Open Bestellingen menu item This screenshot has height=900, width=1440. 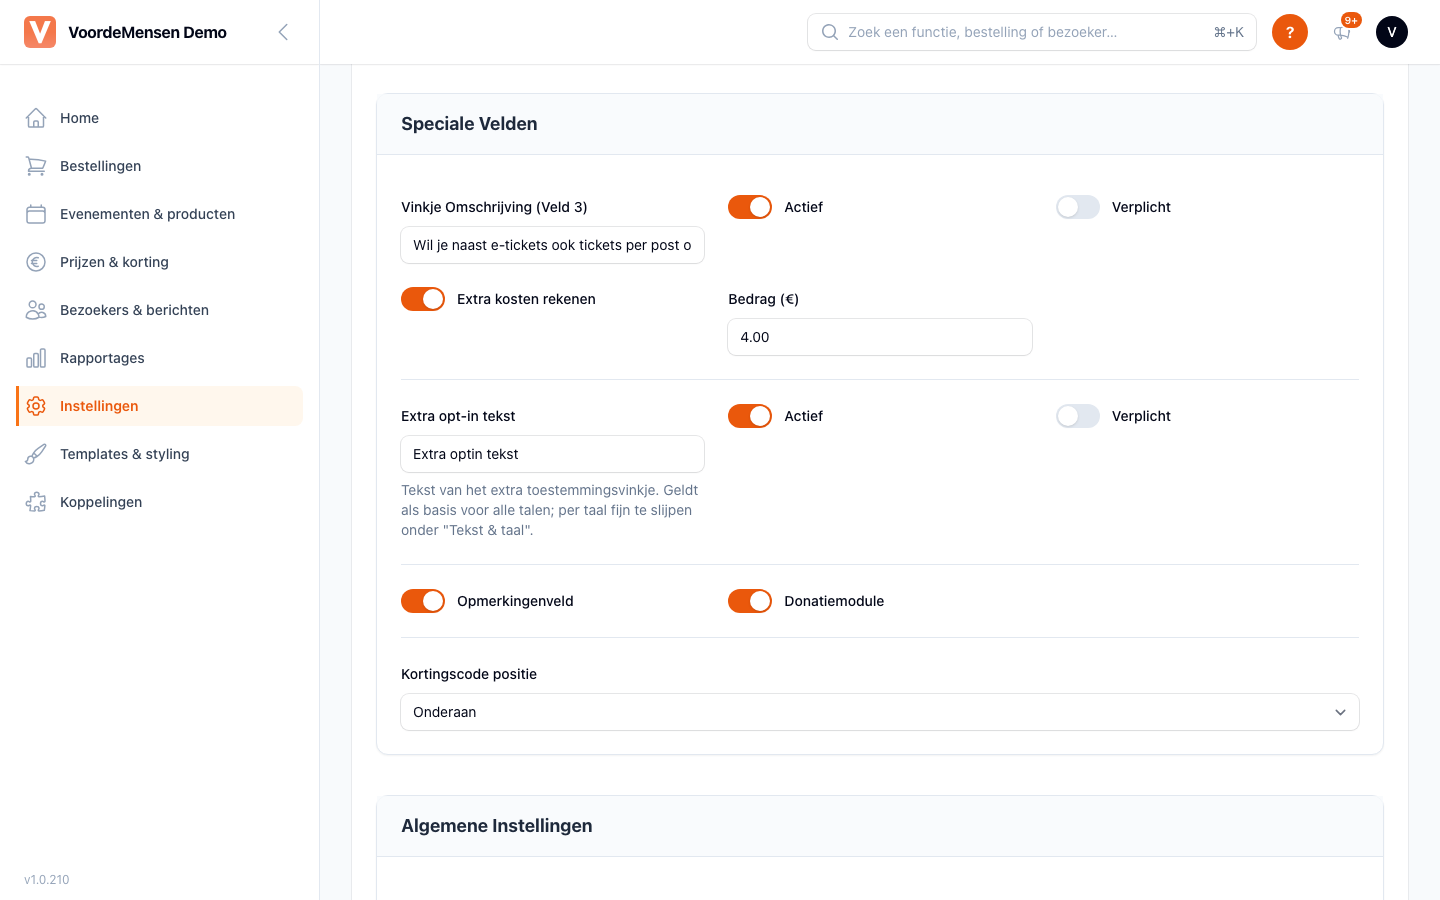[160, 166]
